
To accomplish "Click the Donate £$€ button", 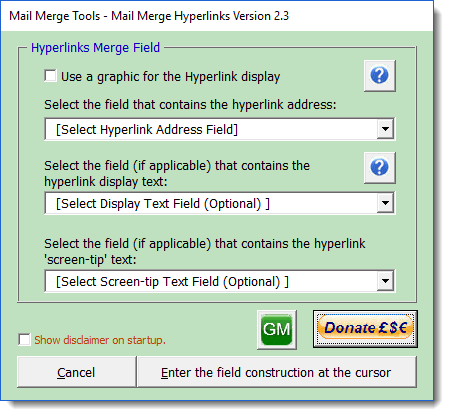I will click(365, 329).
